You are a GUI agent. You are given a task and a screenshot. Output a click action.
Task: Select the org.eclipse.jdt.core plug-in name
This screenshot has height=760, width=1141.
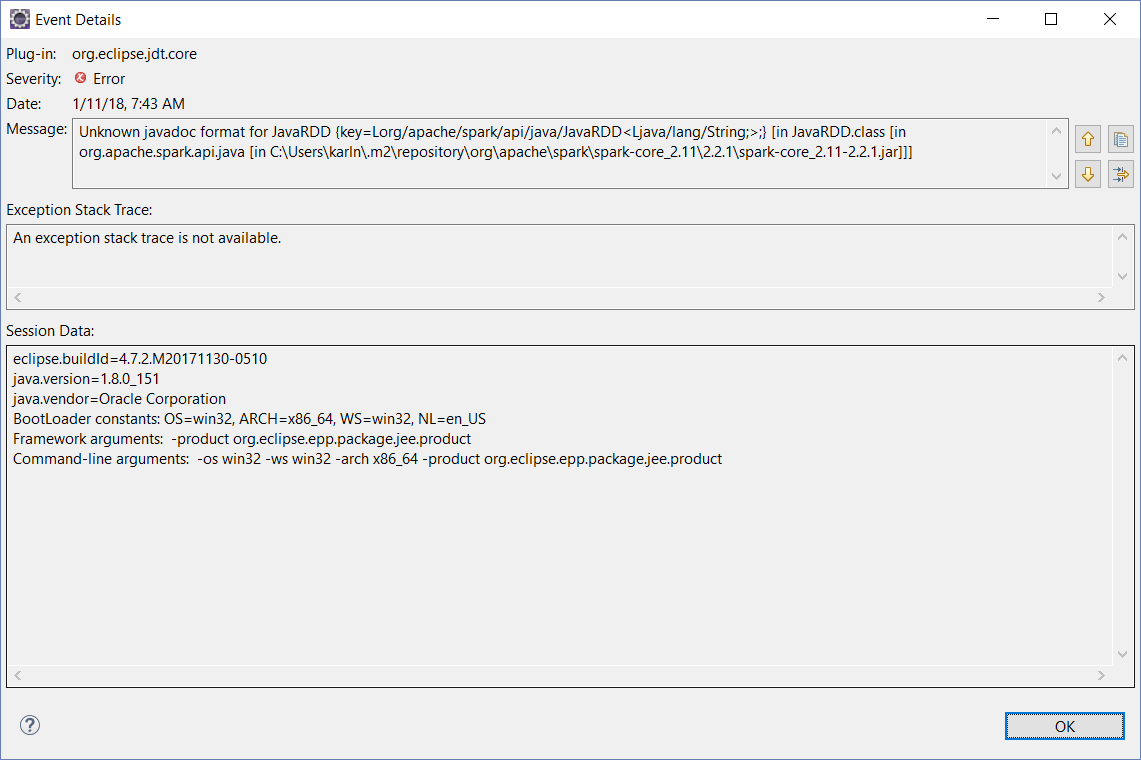click(133, 53)
